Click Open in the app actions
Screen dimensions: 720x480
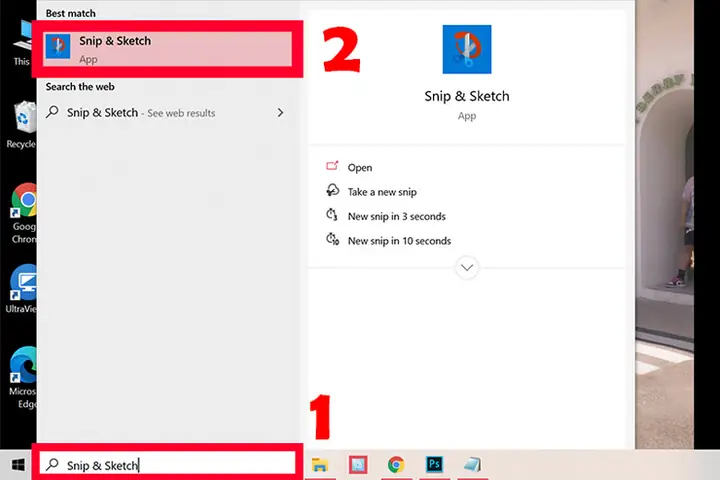point(360,168)
